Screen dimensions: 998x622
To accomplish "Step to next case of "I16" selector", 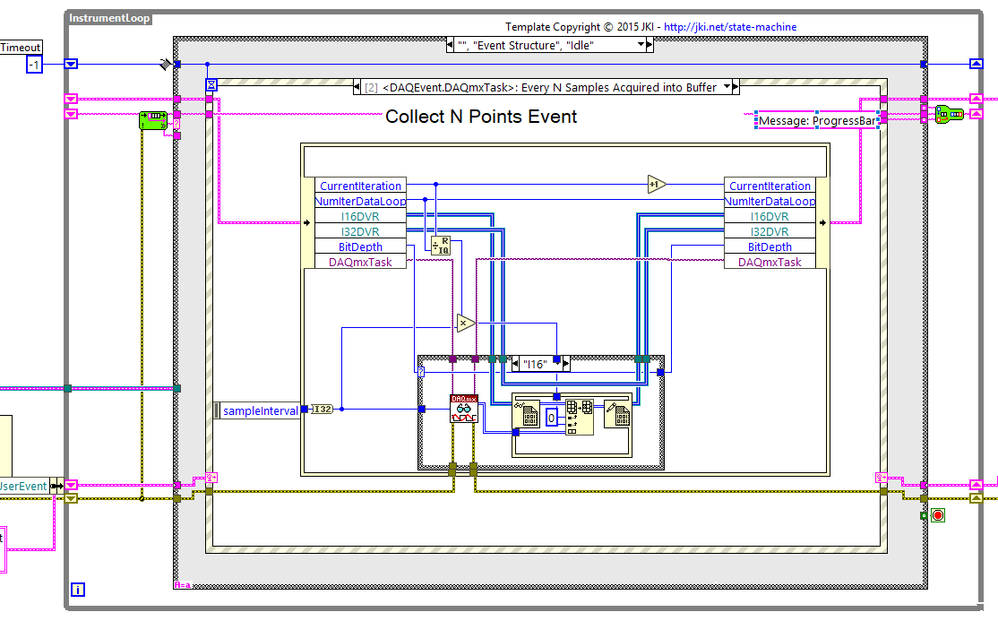I will click(x=566, y=364).
